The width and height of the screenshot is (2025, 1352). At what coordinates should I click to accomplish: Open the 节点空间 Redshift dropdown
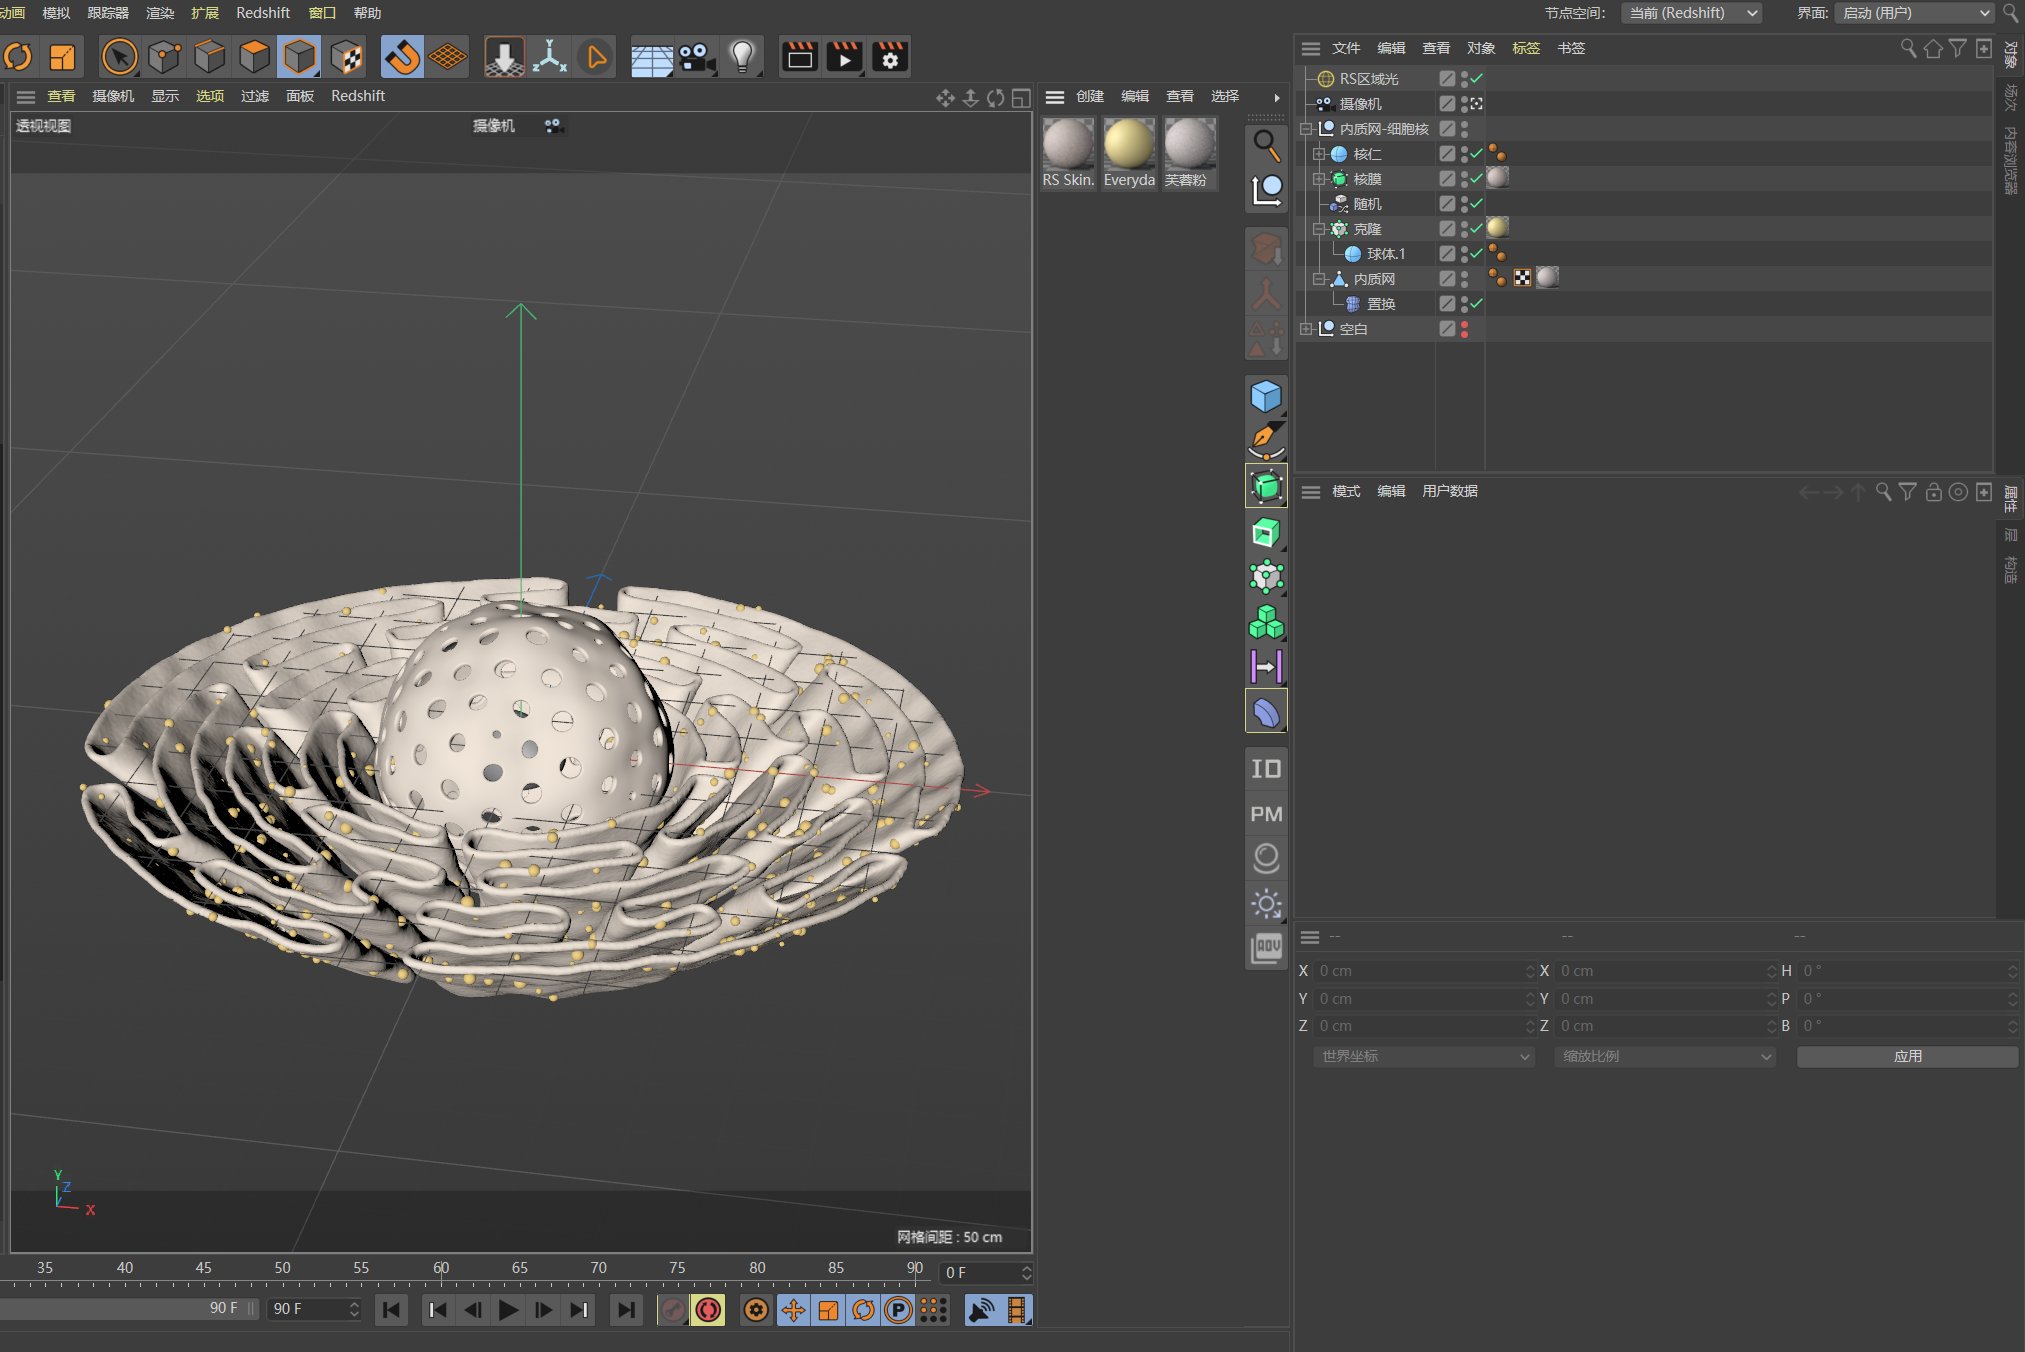pyautogui.click(x=1691, y=13)
